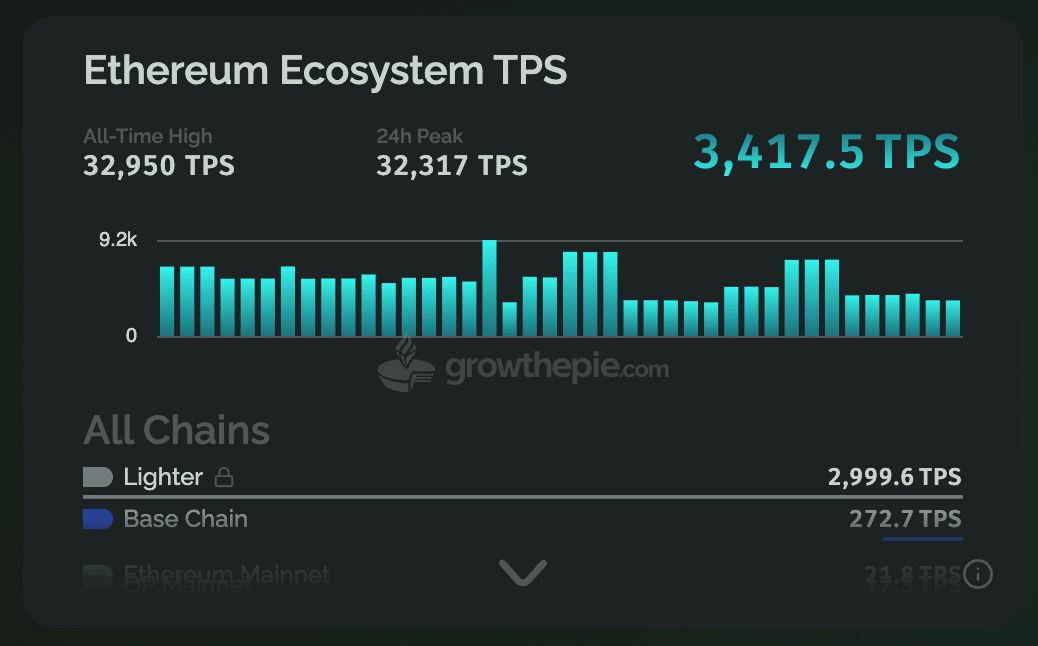Open the growthepie.com watermark text
The height and width of the screenshot is (646, 1038).
point(556,368)
